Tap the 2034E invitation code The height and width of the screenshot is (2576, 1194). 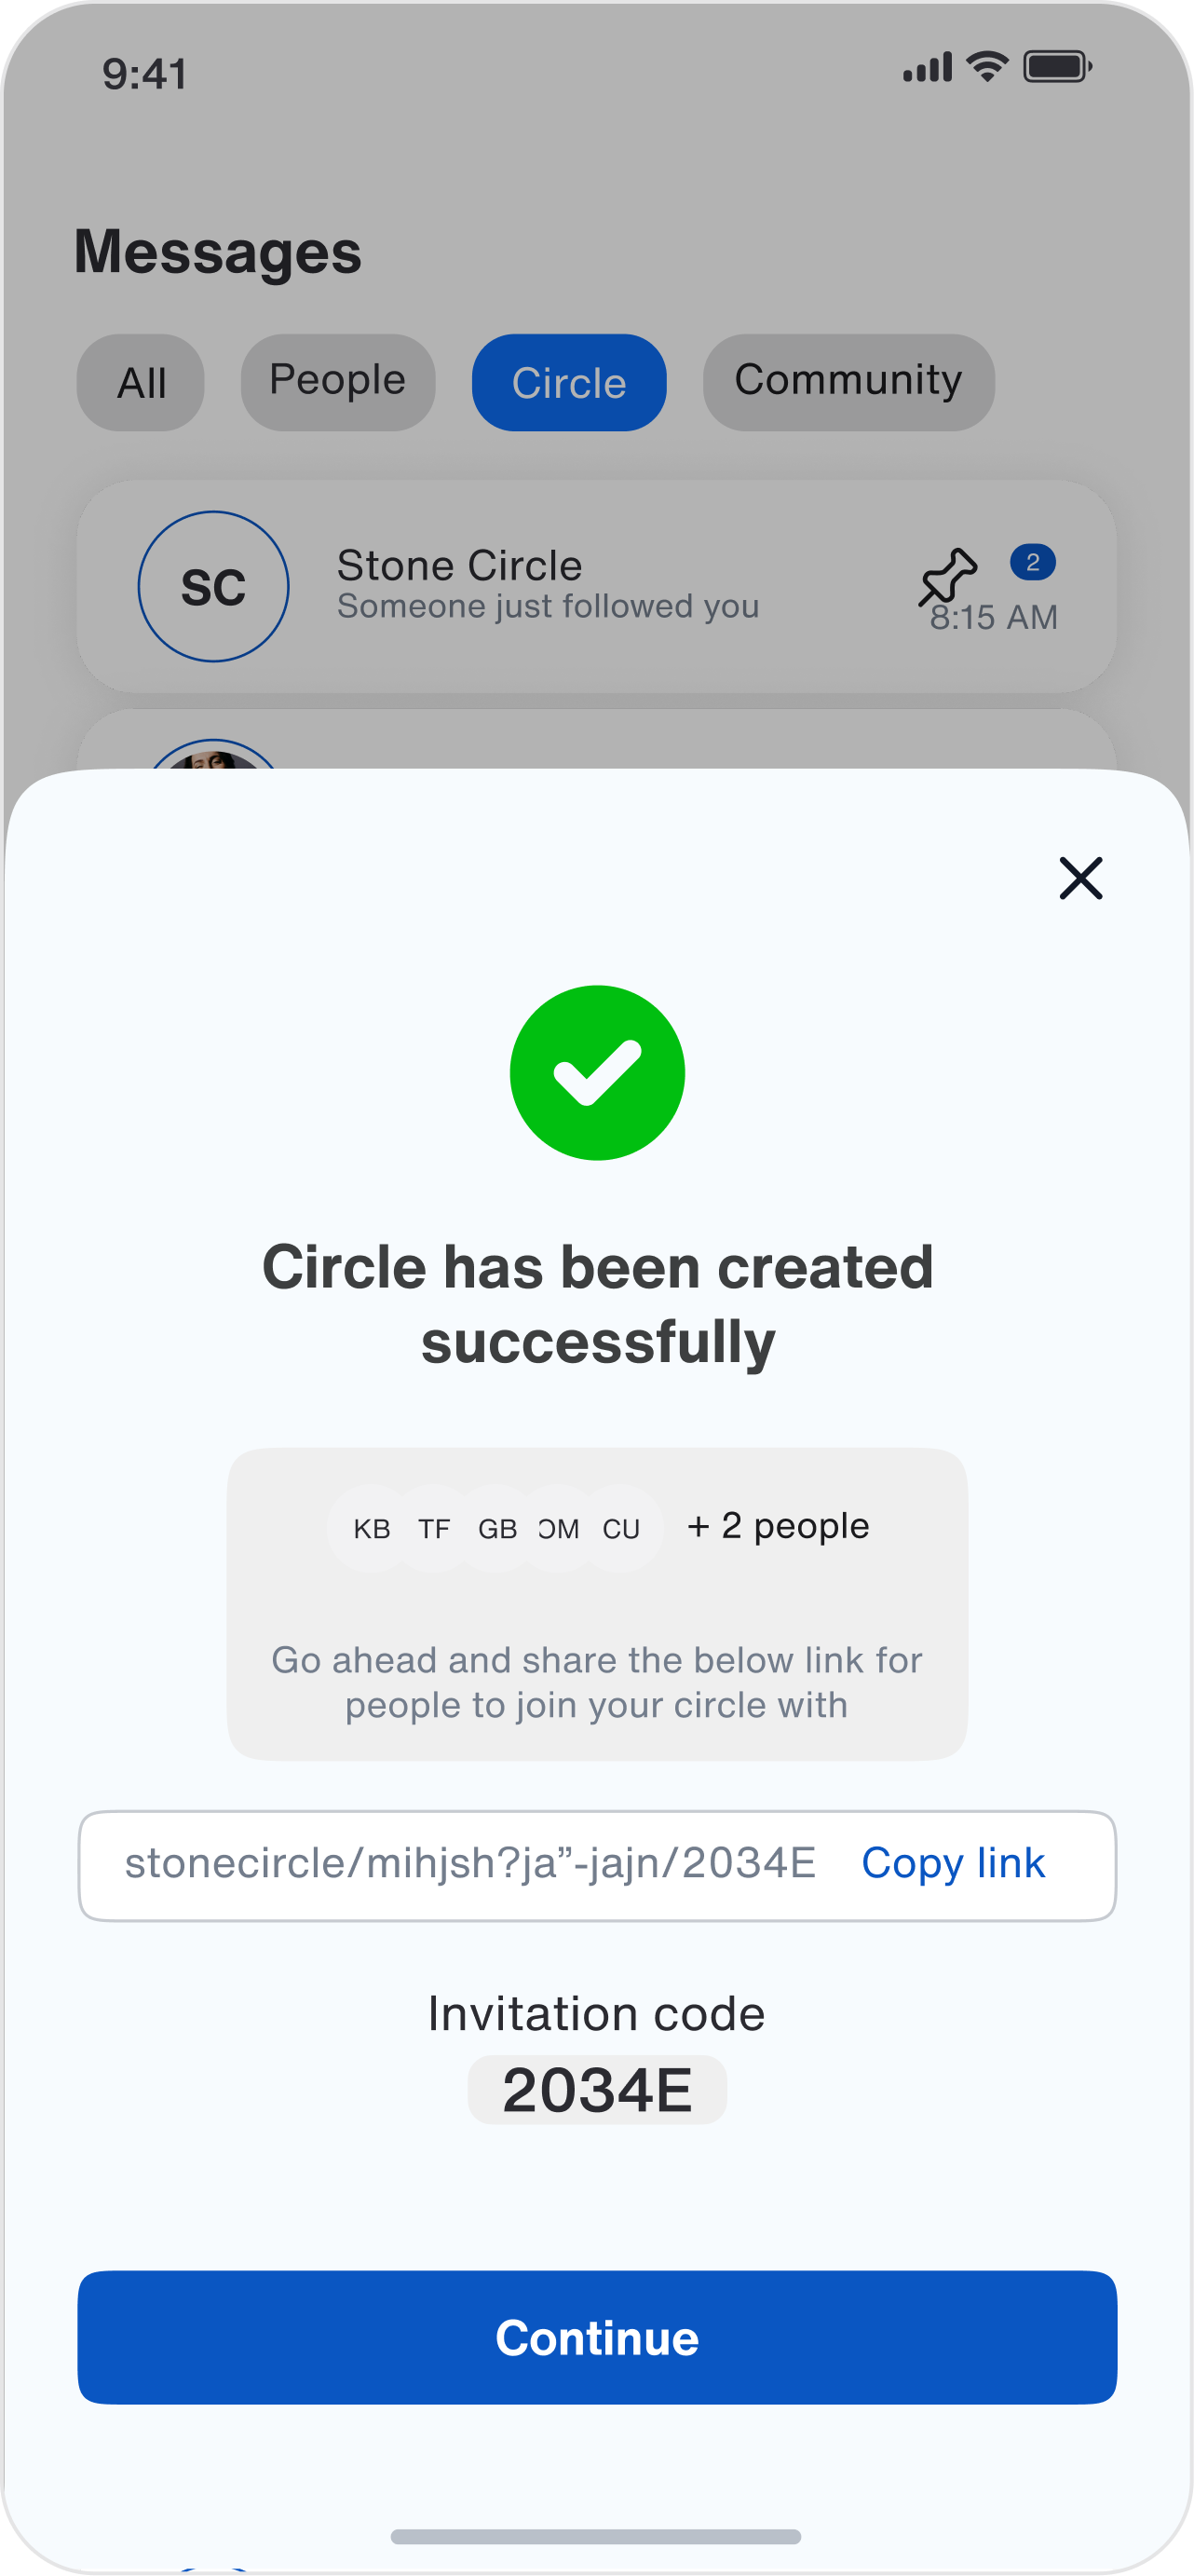point(597,2090)
